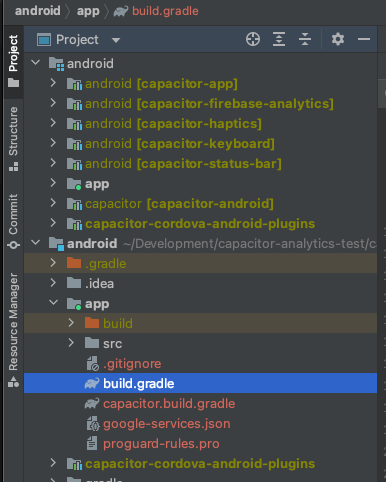This screenshot has width=386, height=482.
Task: Click the Select Opened File target icon
Action: coord(253,39)
